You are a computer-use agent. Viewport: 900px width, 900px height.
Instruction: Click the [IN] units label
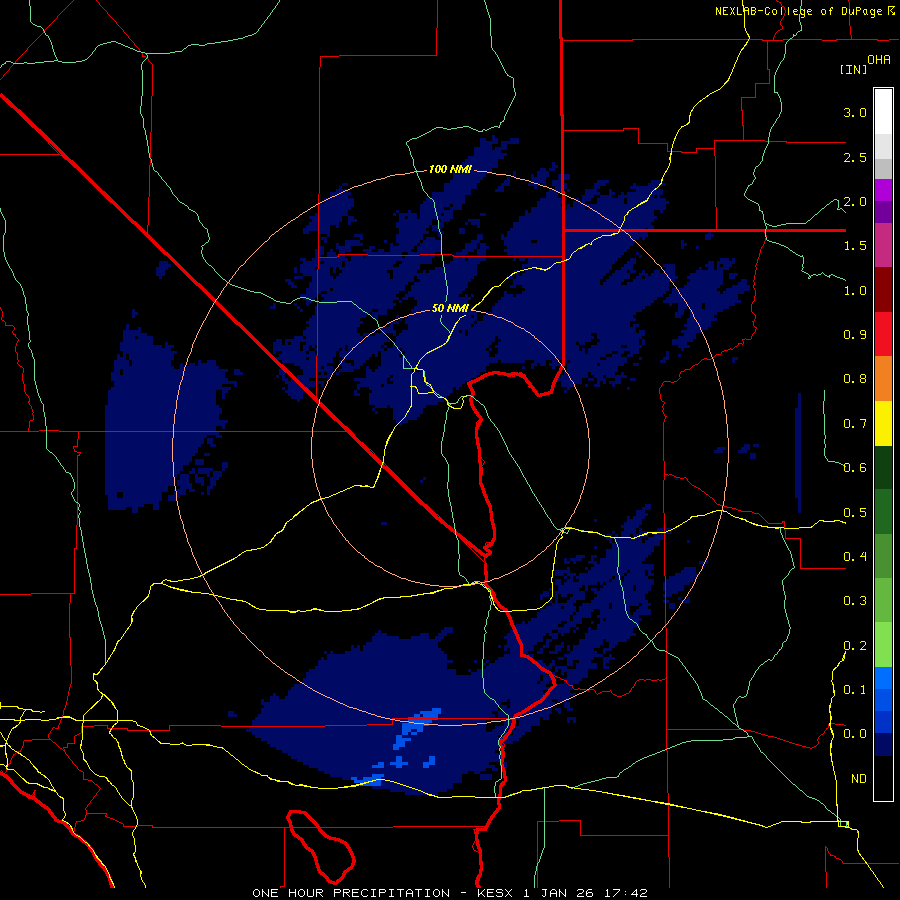854,69
